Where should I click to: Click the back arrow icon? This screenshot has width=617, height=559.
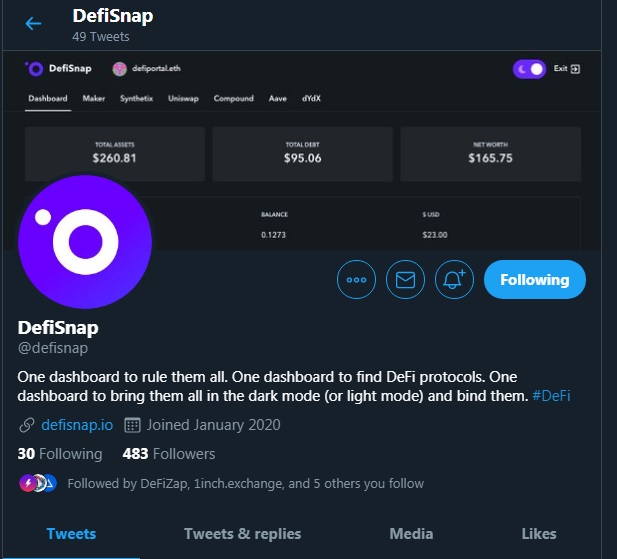(x=34, y=24)
